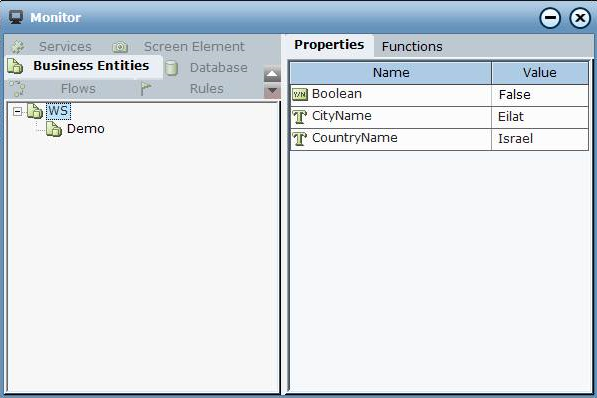Click the tab list up arrow
Viewport: 597px width, 398px height.
[x=272, y=74]
